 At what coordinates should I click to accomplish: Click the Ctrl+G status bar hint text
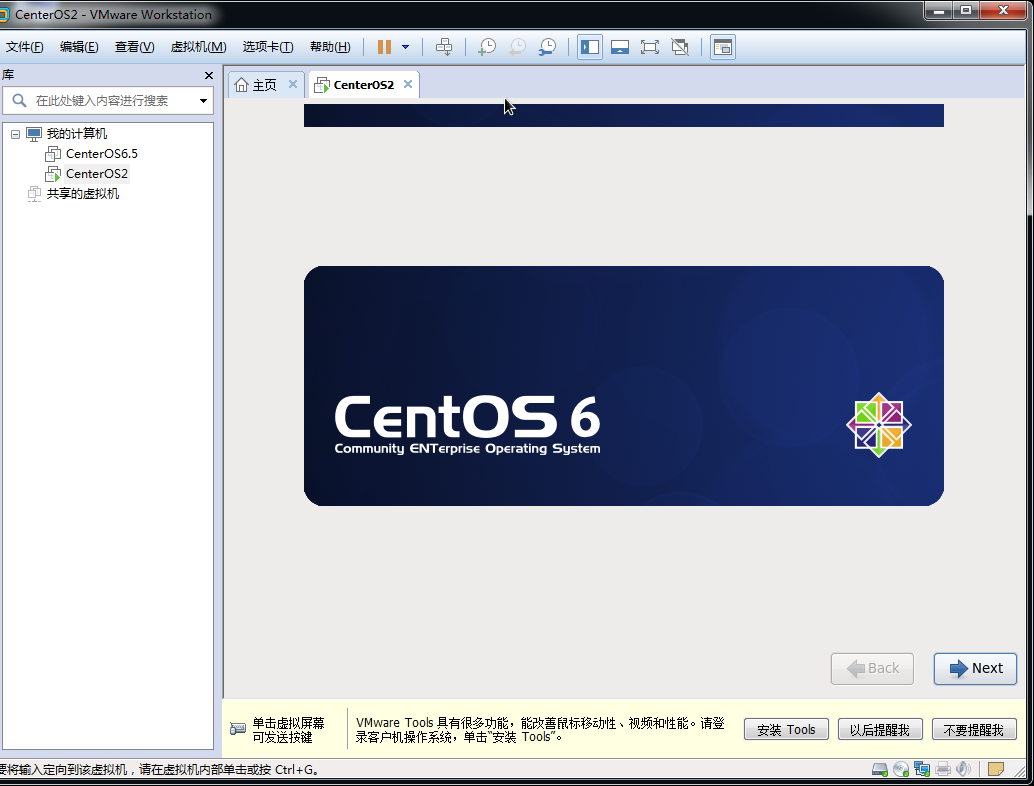pos(160,770)
